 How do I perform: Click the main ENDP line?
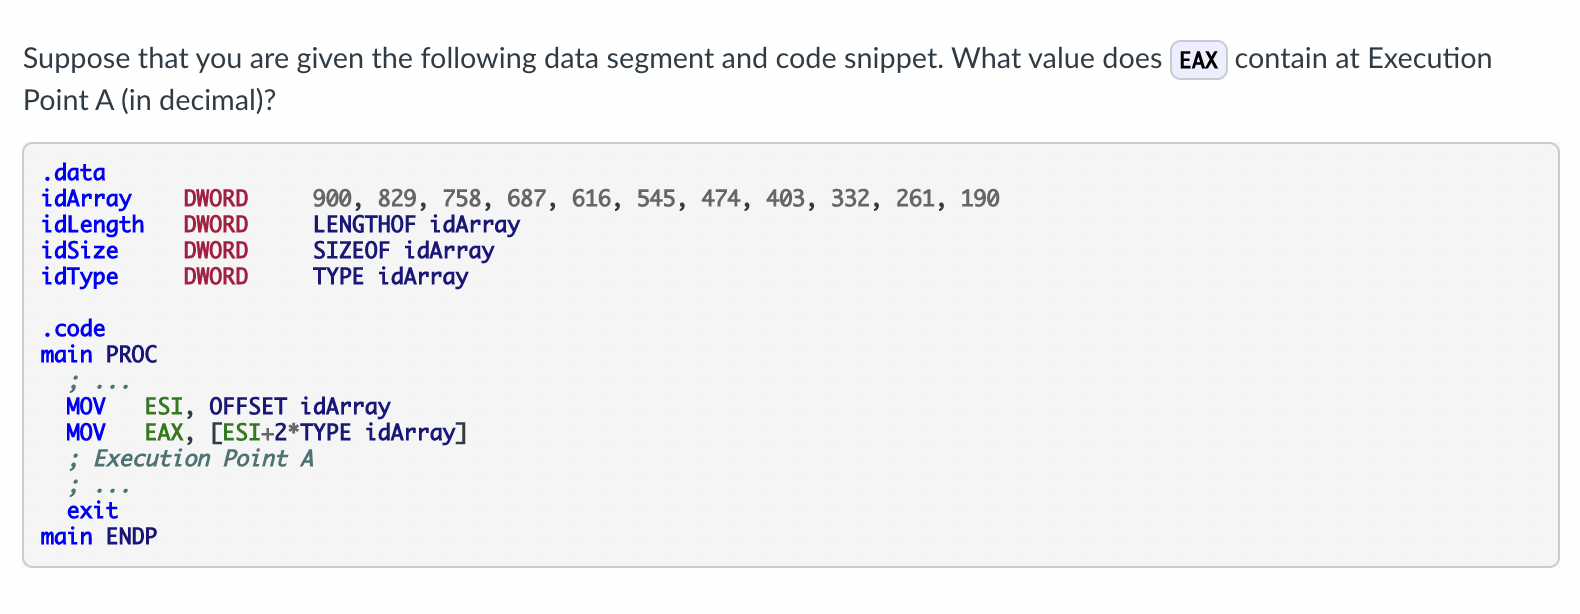tap(99, 537)
